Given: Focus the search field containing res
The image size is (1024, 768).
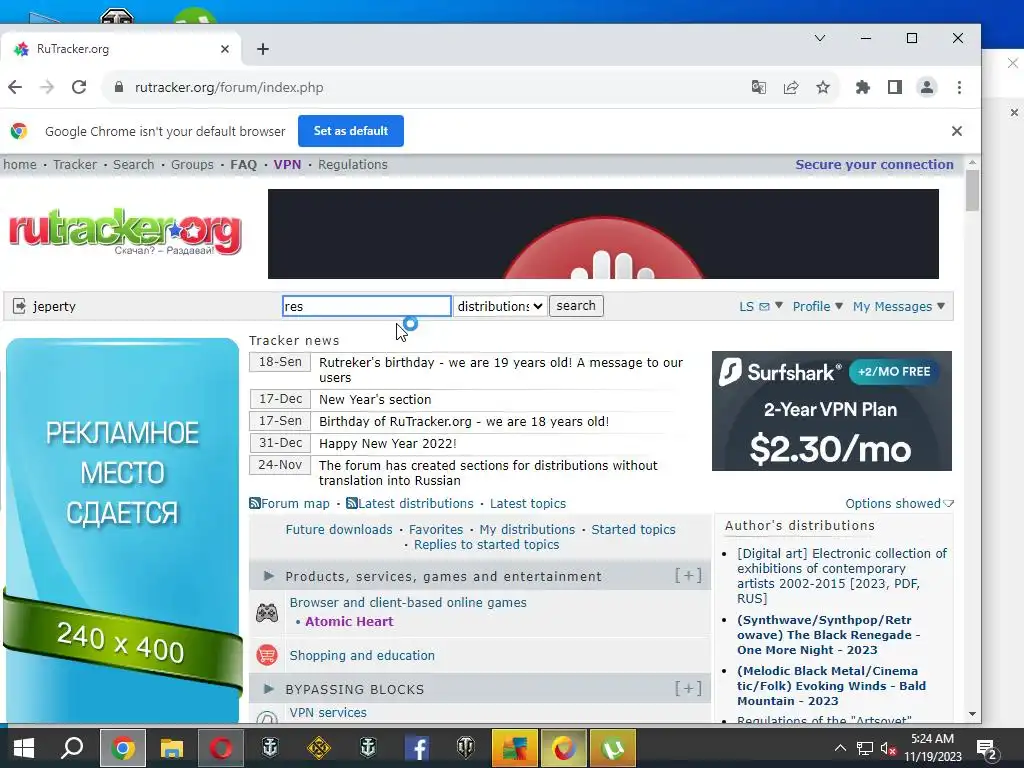Looking at the screenshot, I should [366, 306].
